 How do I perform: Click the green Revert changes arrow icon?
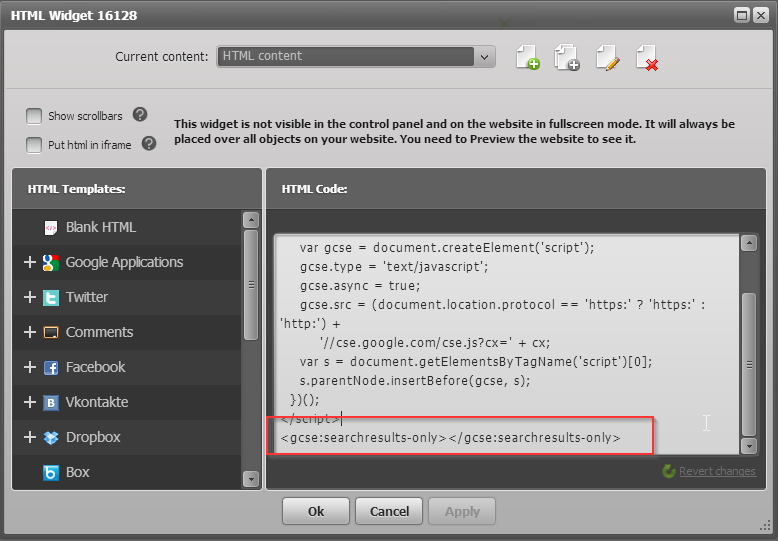point(669,471)
